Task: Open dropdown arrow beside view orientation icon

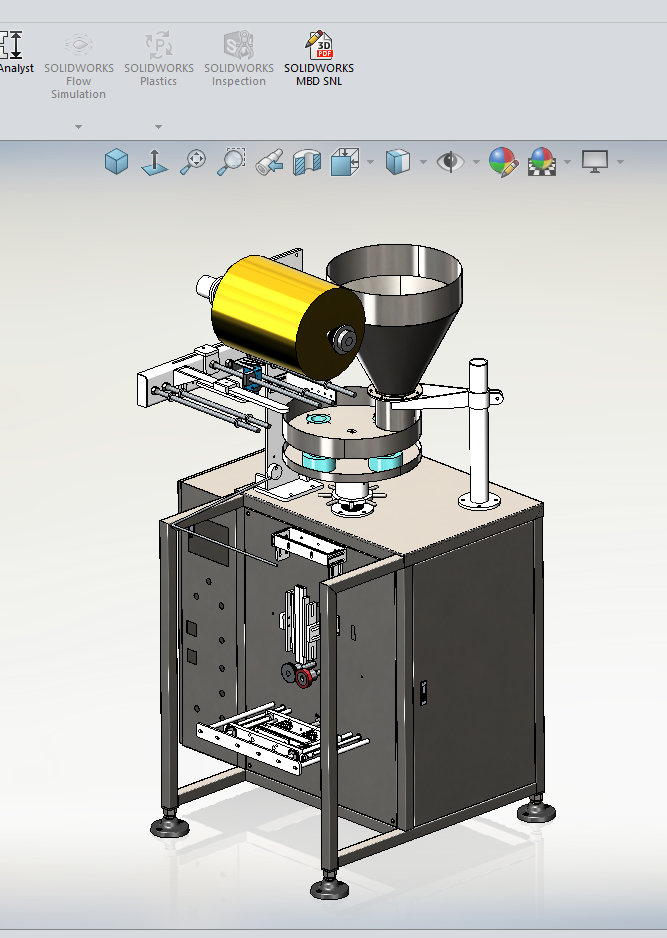Action: coord(370,162)
